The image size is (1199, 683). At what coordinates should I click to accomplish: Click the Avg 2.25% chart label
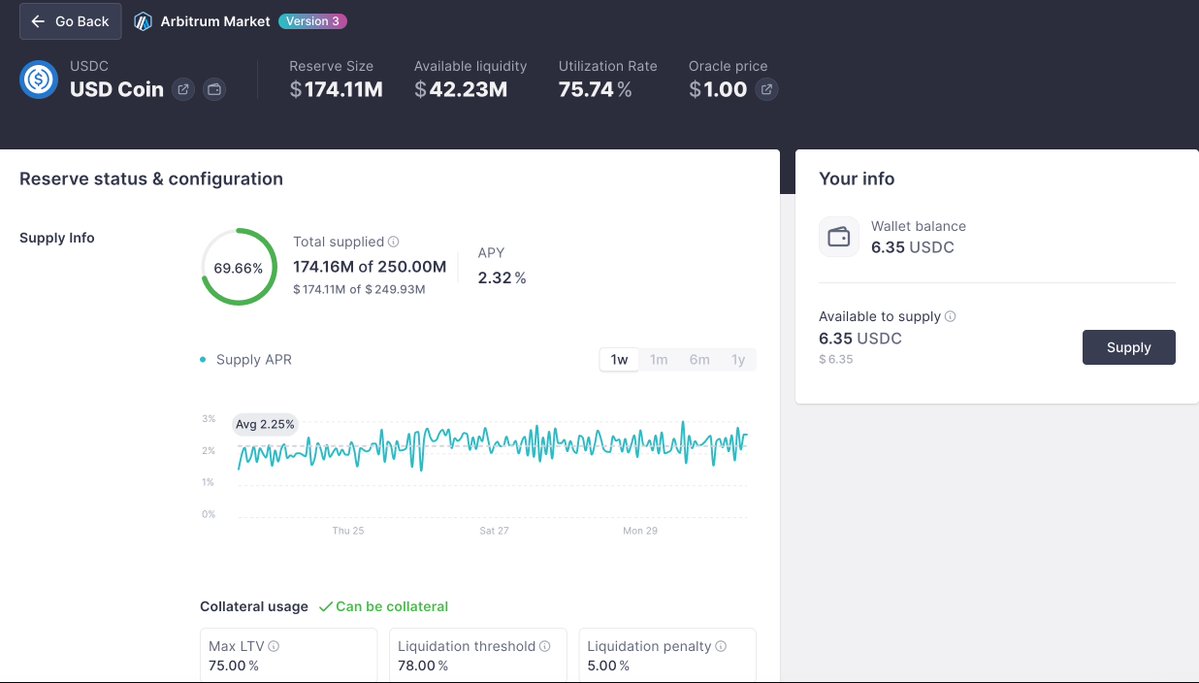coord(265,424)
